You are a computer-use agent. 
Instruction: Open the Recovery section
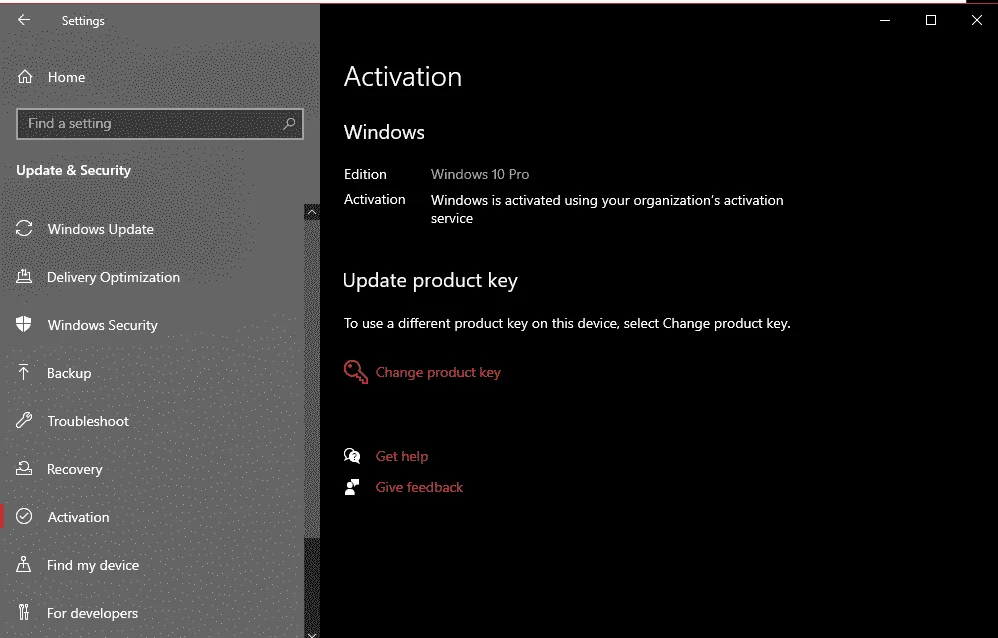coord(74,469)
